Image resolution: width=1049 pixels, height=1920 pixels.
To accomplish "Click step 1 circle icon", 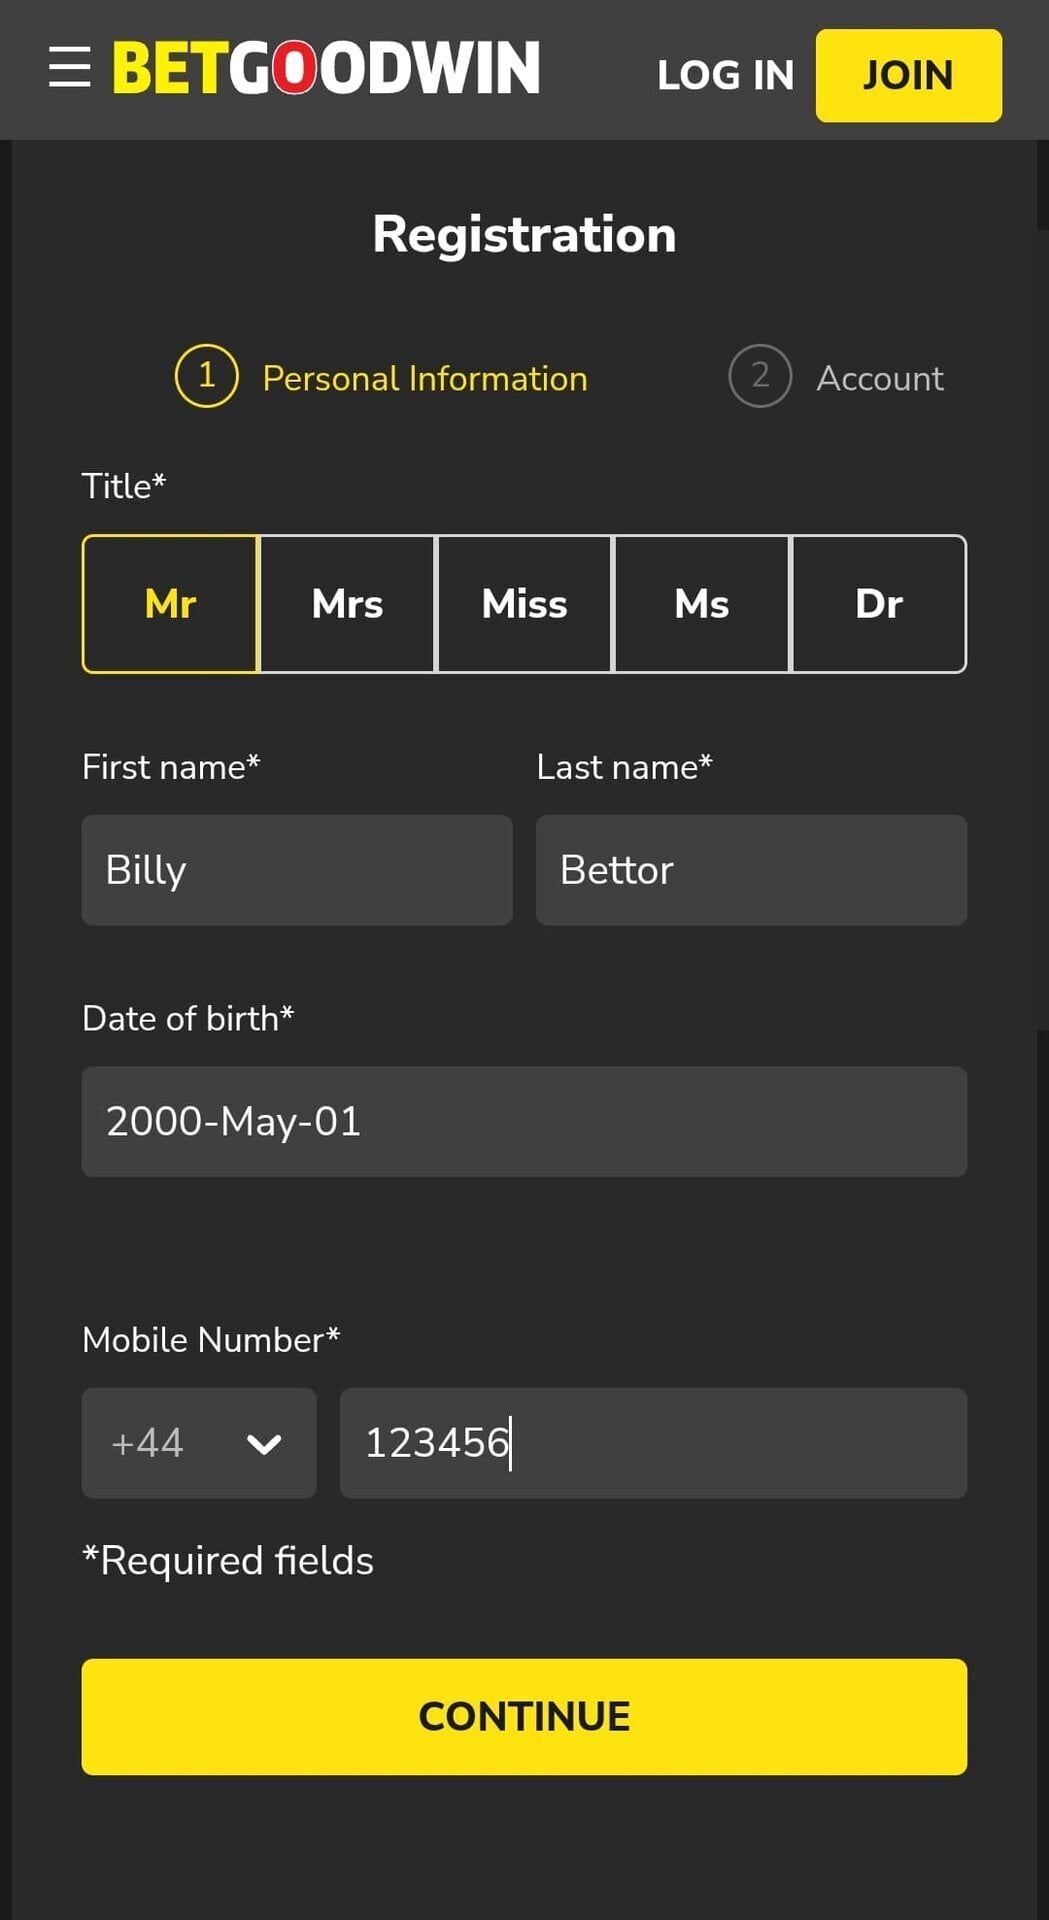I will [x=206, y=376].
